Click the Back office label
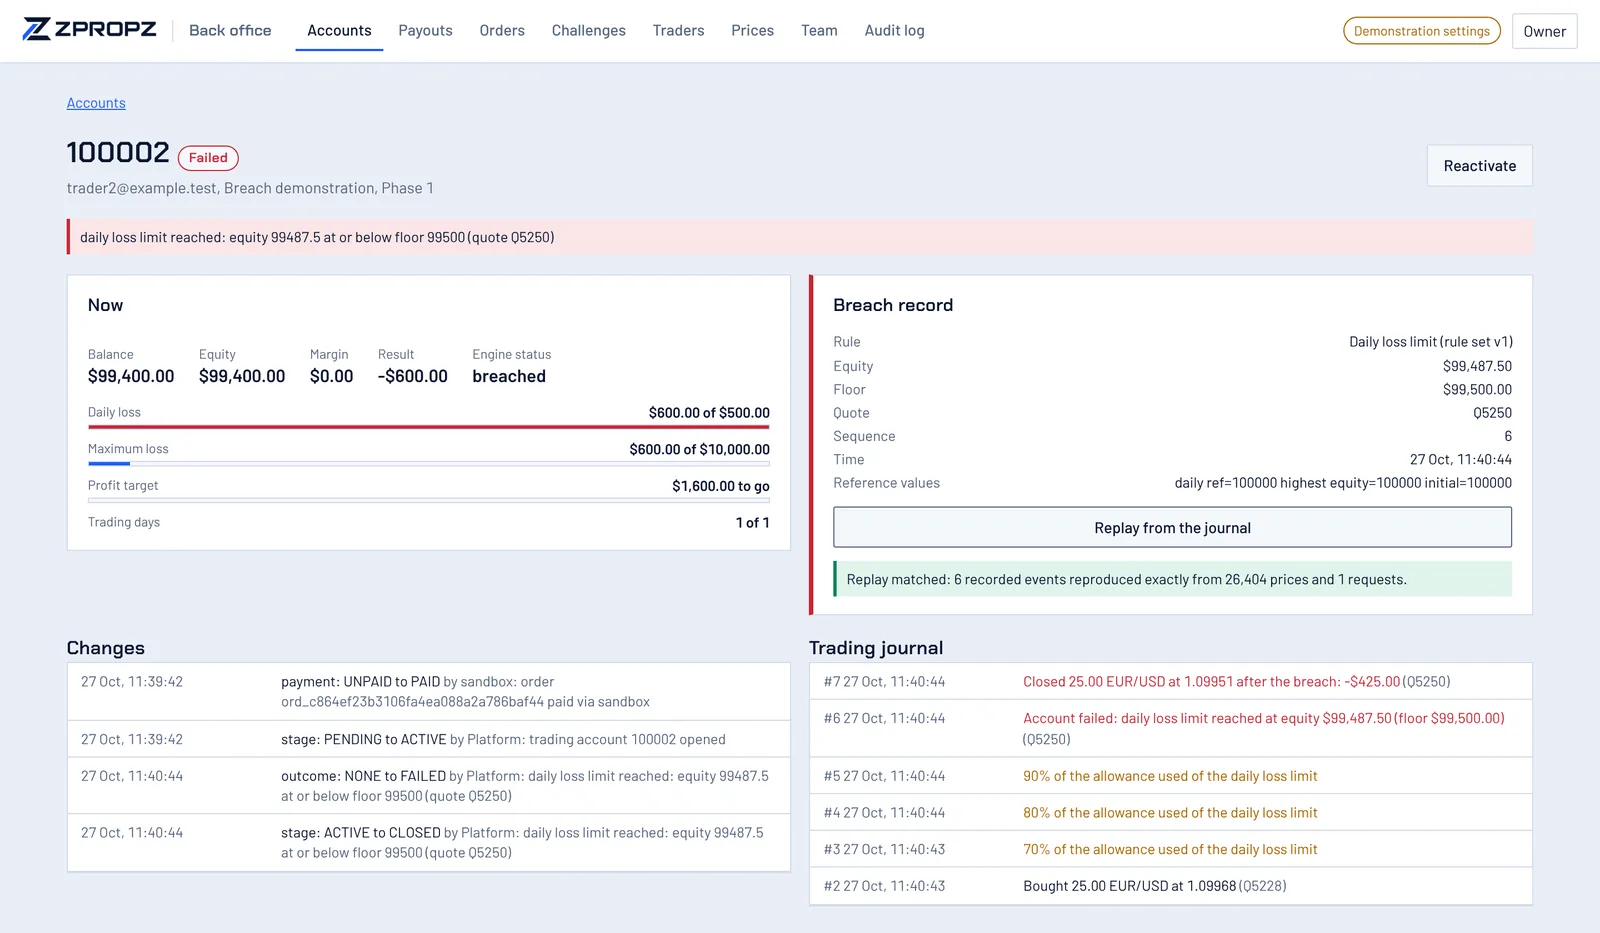The image size is (1600, 933). pyautogui.click(x=230, y=31)
